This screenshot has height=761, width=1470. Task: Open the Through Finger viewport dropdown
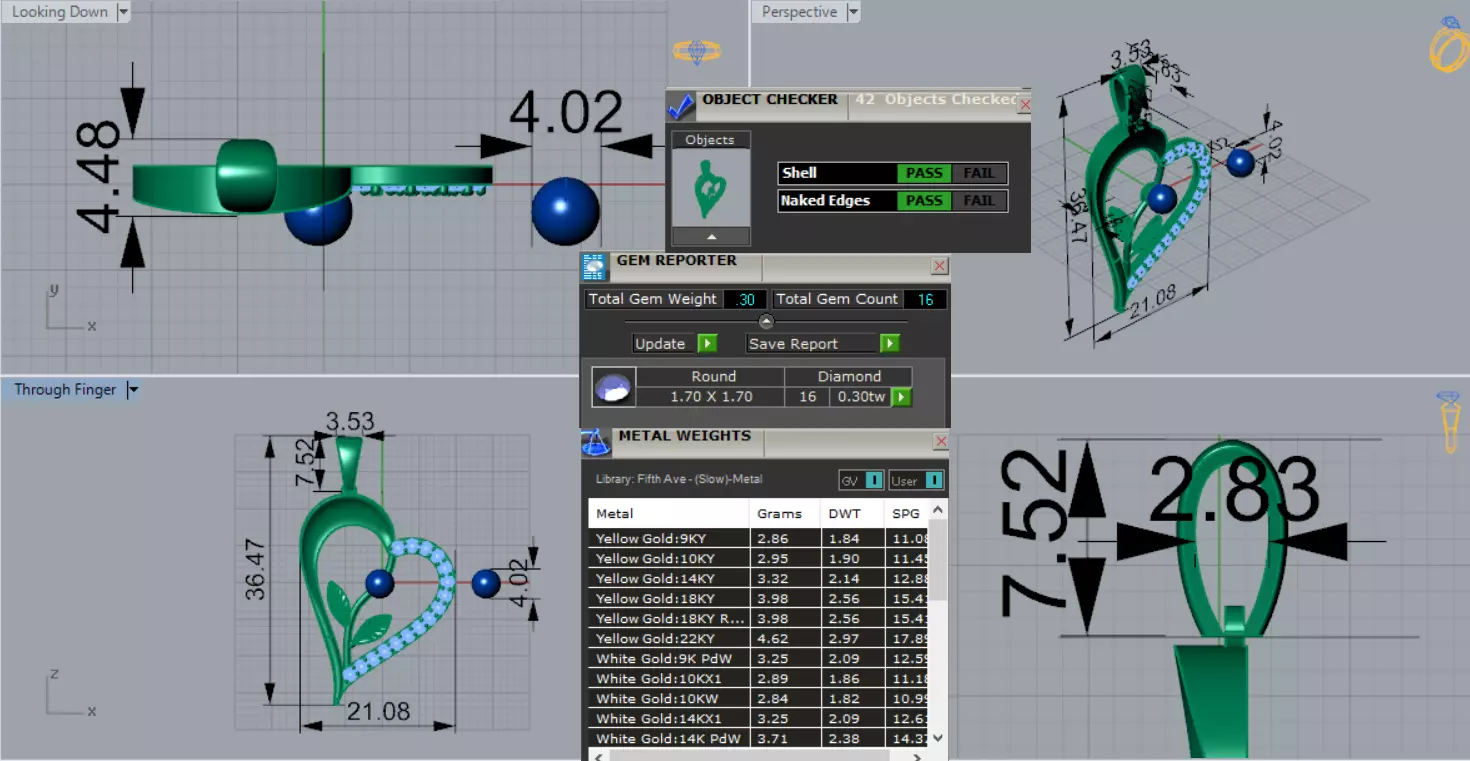click(x=133, y=390)
